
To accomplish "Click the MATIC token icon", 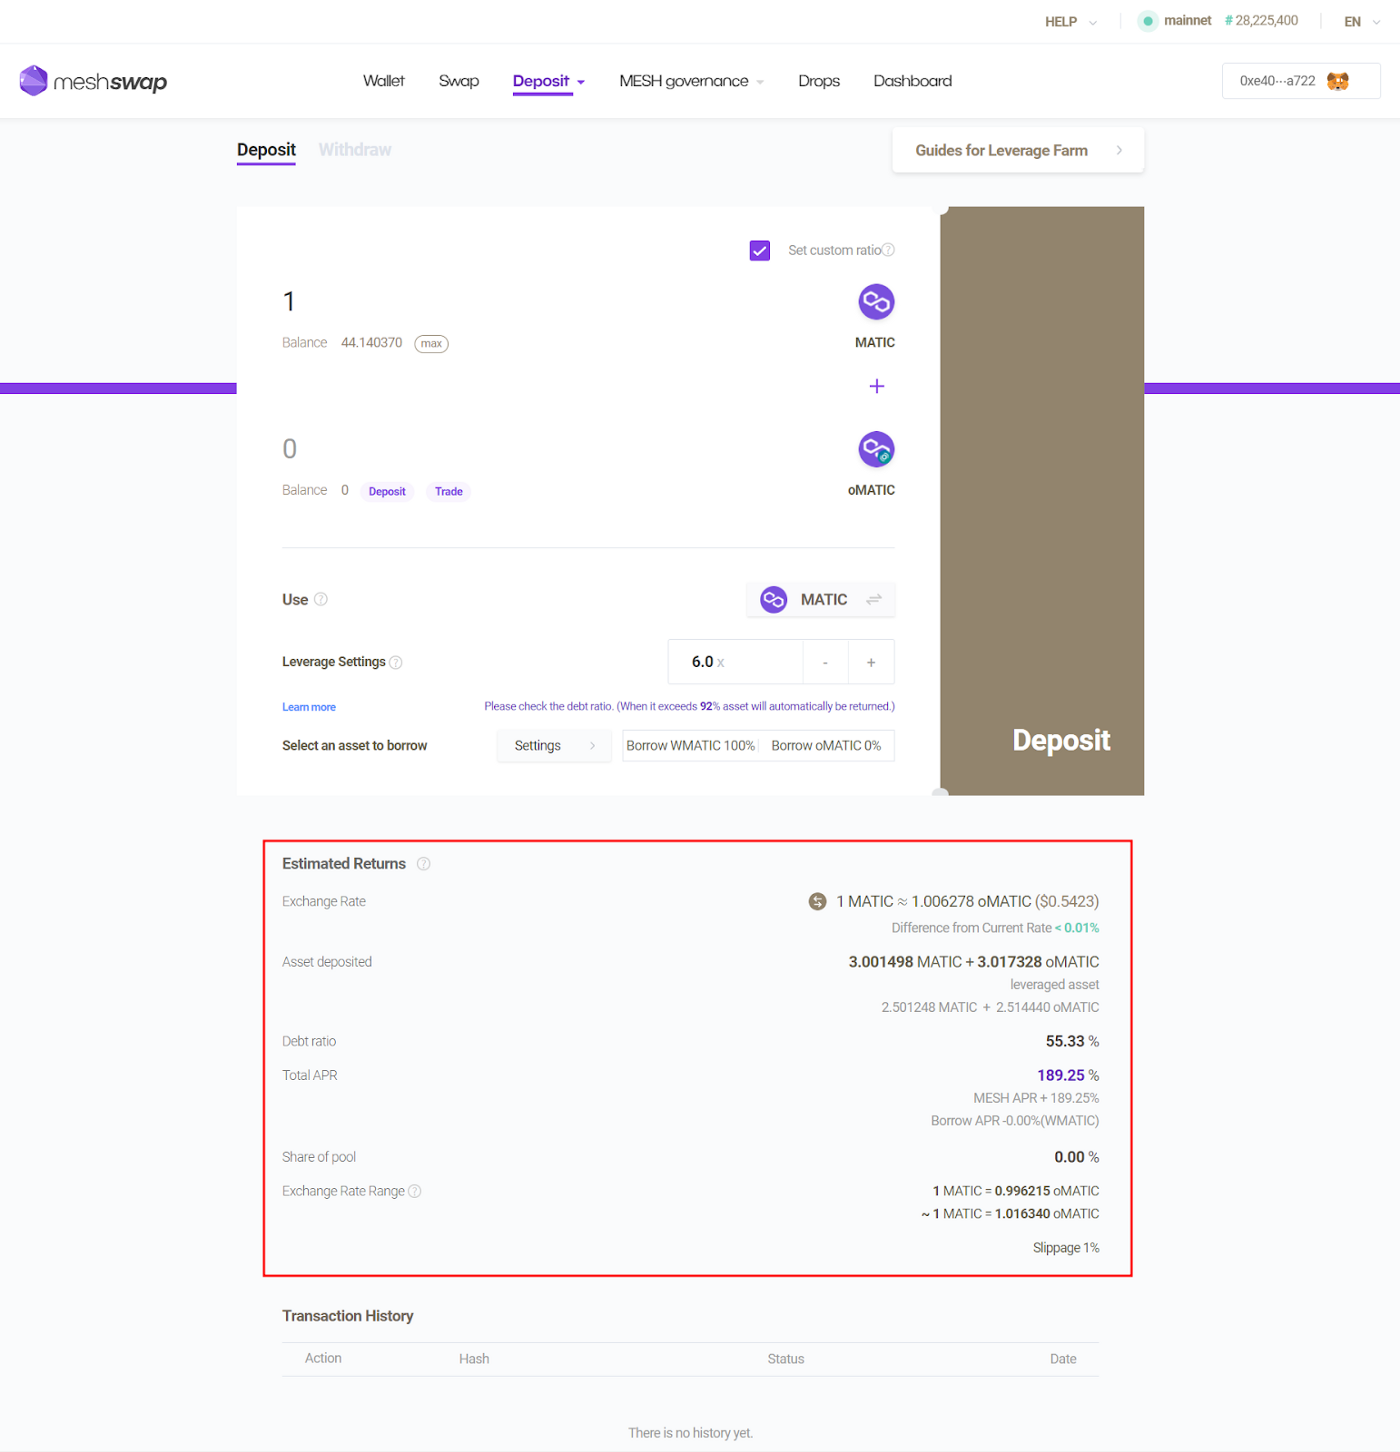I will [876, 302].
